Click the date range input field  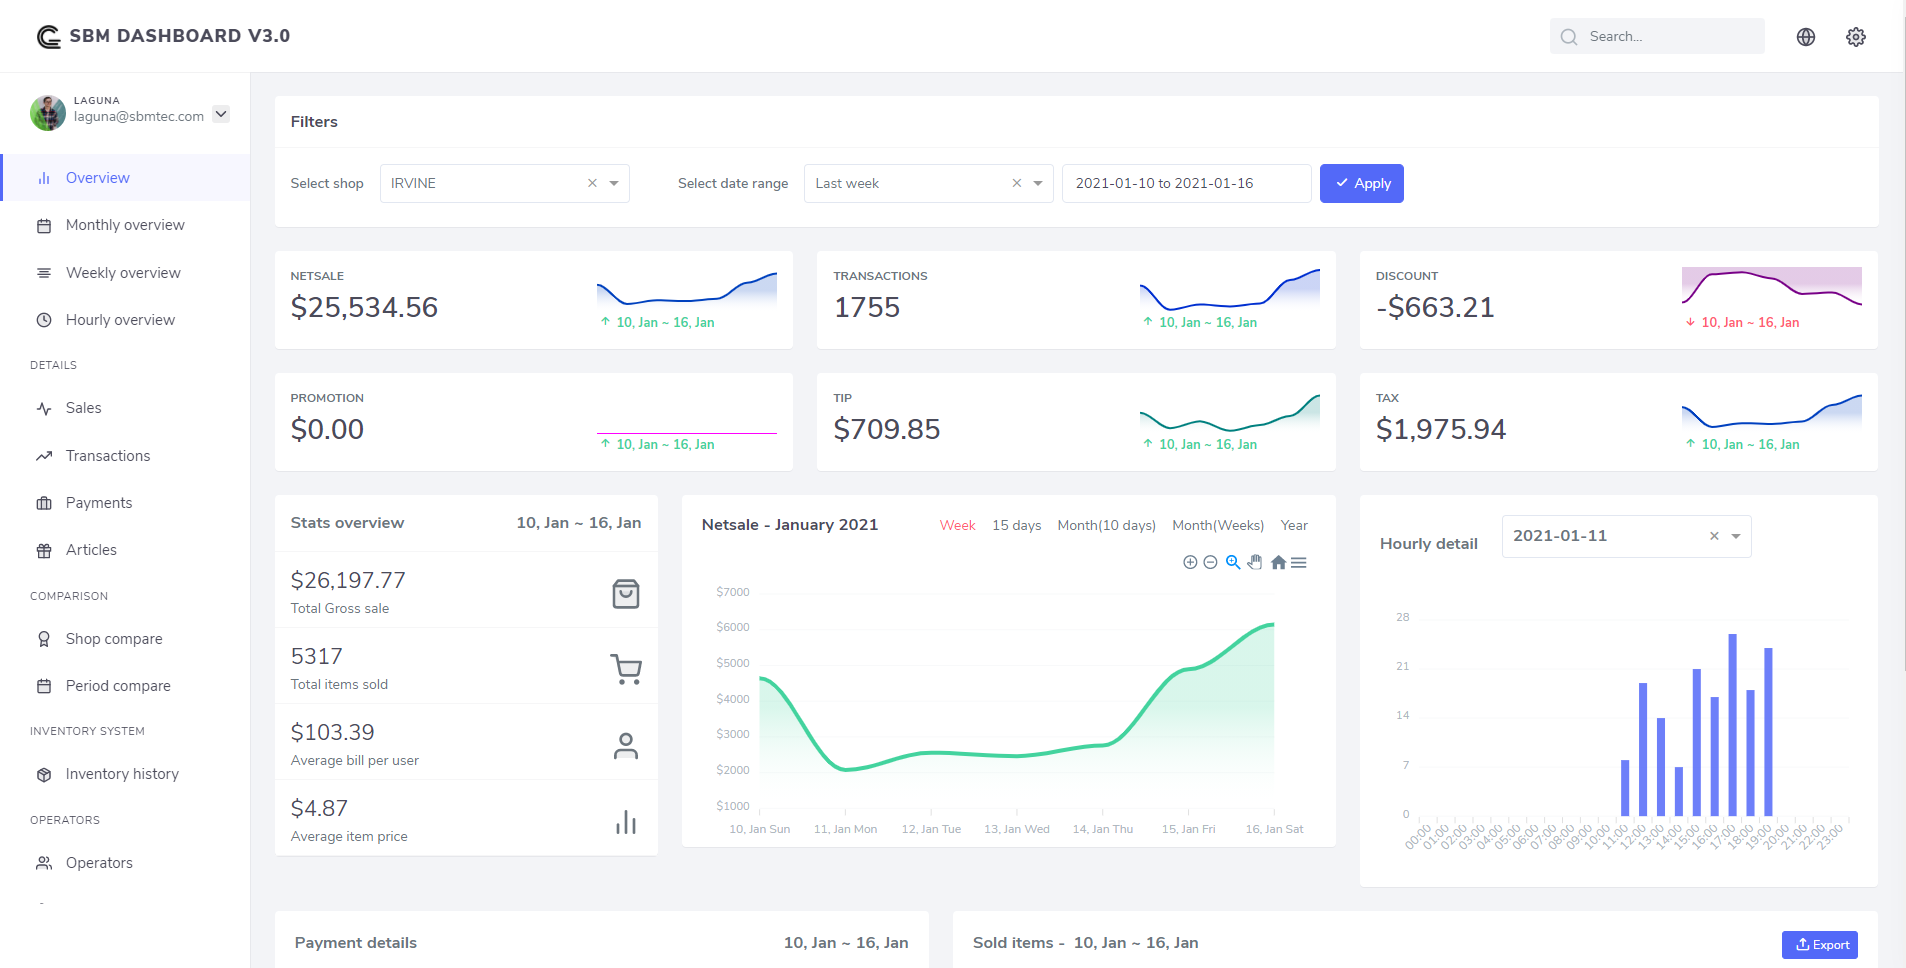click(x=1185, y=183)
